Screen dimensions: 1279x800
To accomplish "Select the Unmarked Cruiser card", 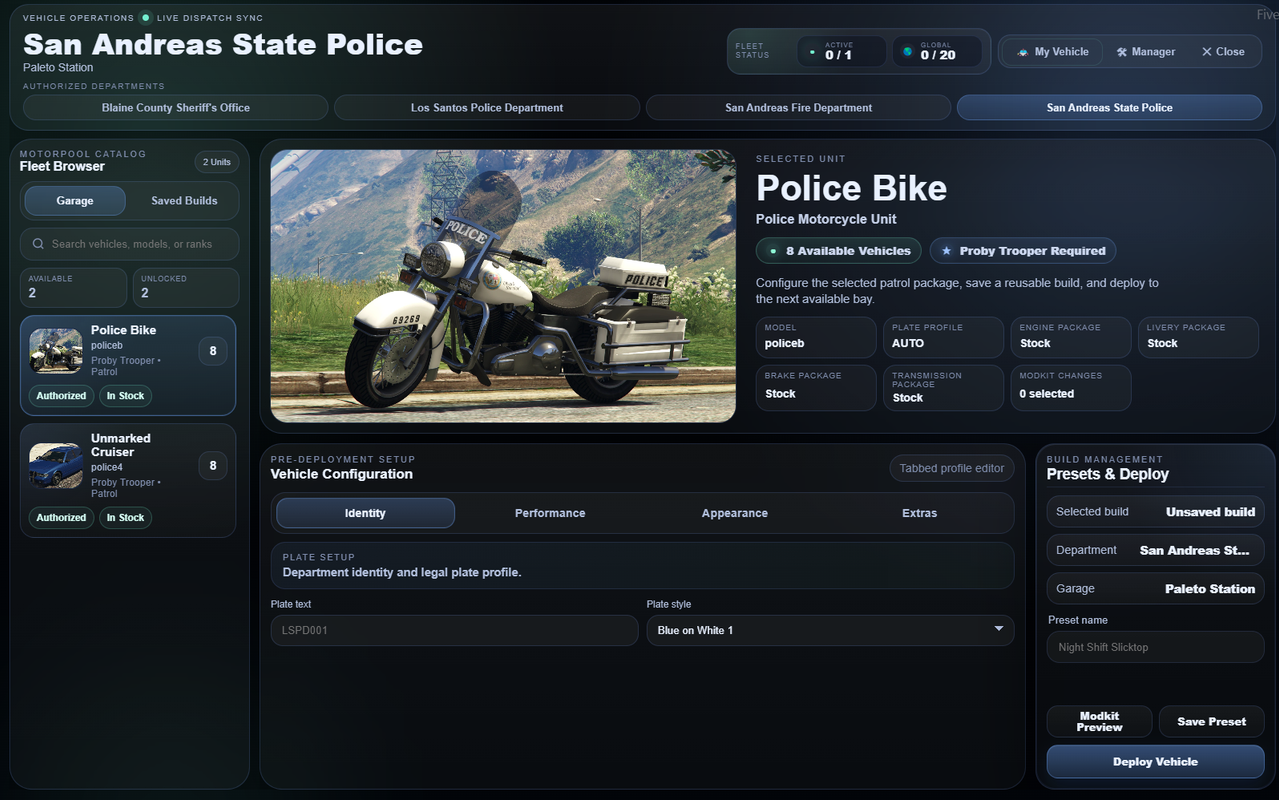I will tap(128, 481).
